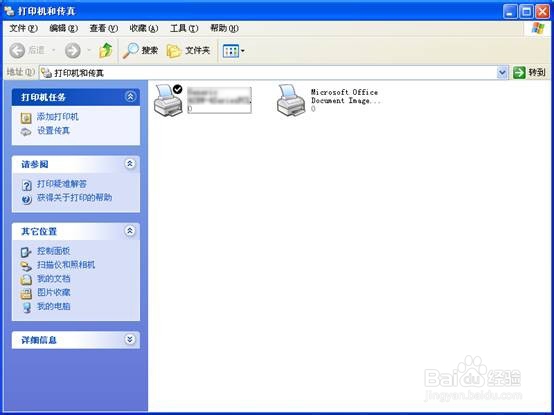
Task: Click the Microsoft Office Document Image label
Action: [x=346, y=96]
